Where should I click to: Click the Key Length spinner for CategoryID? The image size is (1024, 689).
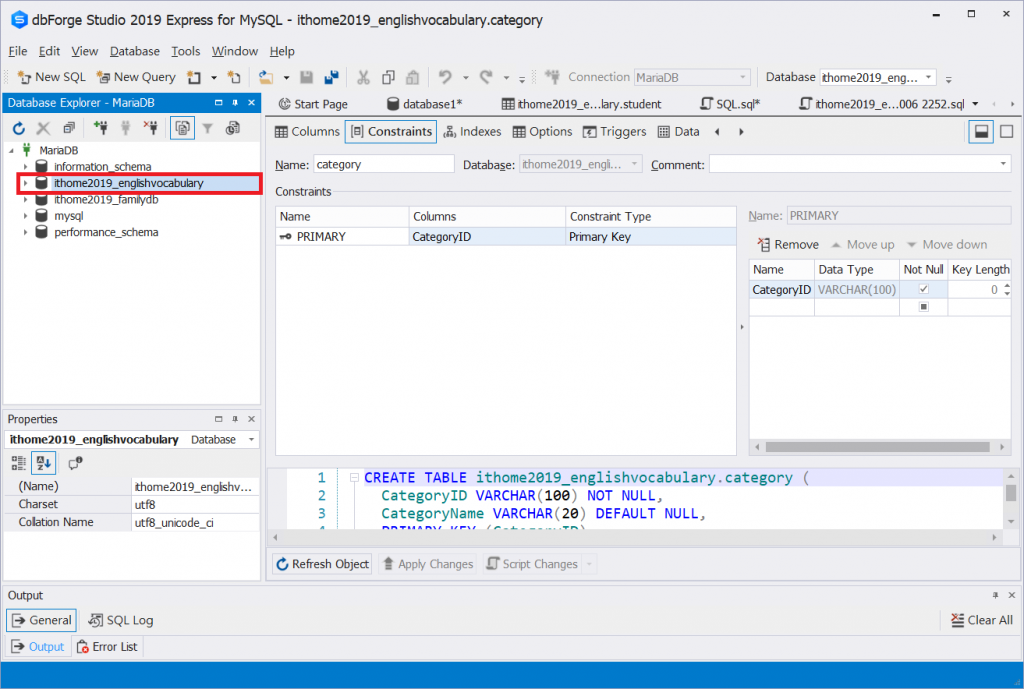point(1007,289)
